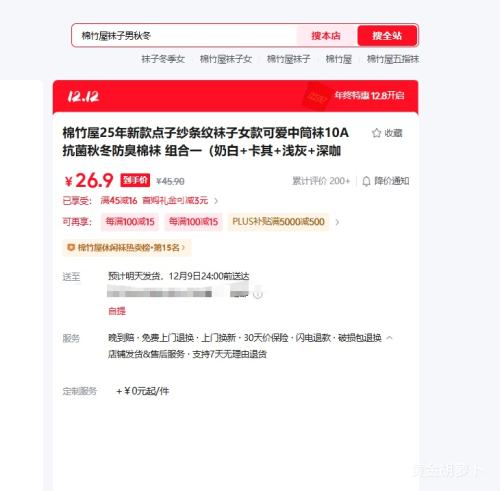Click the 搜本店 button
This screenshot has width=500, height=491.
[326, 36]
